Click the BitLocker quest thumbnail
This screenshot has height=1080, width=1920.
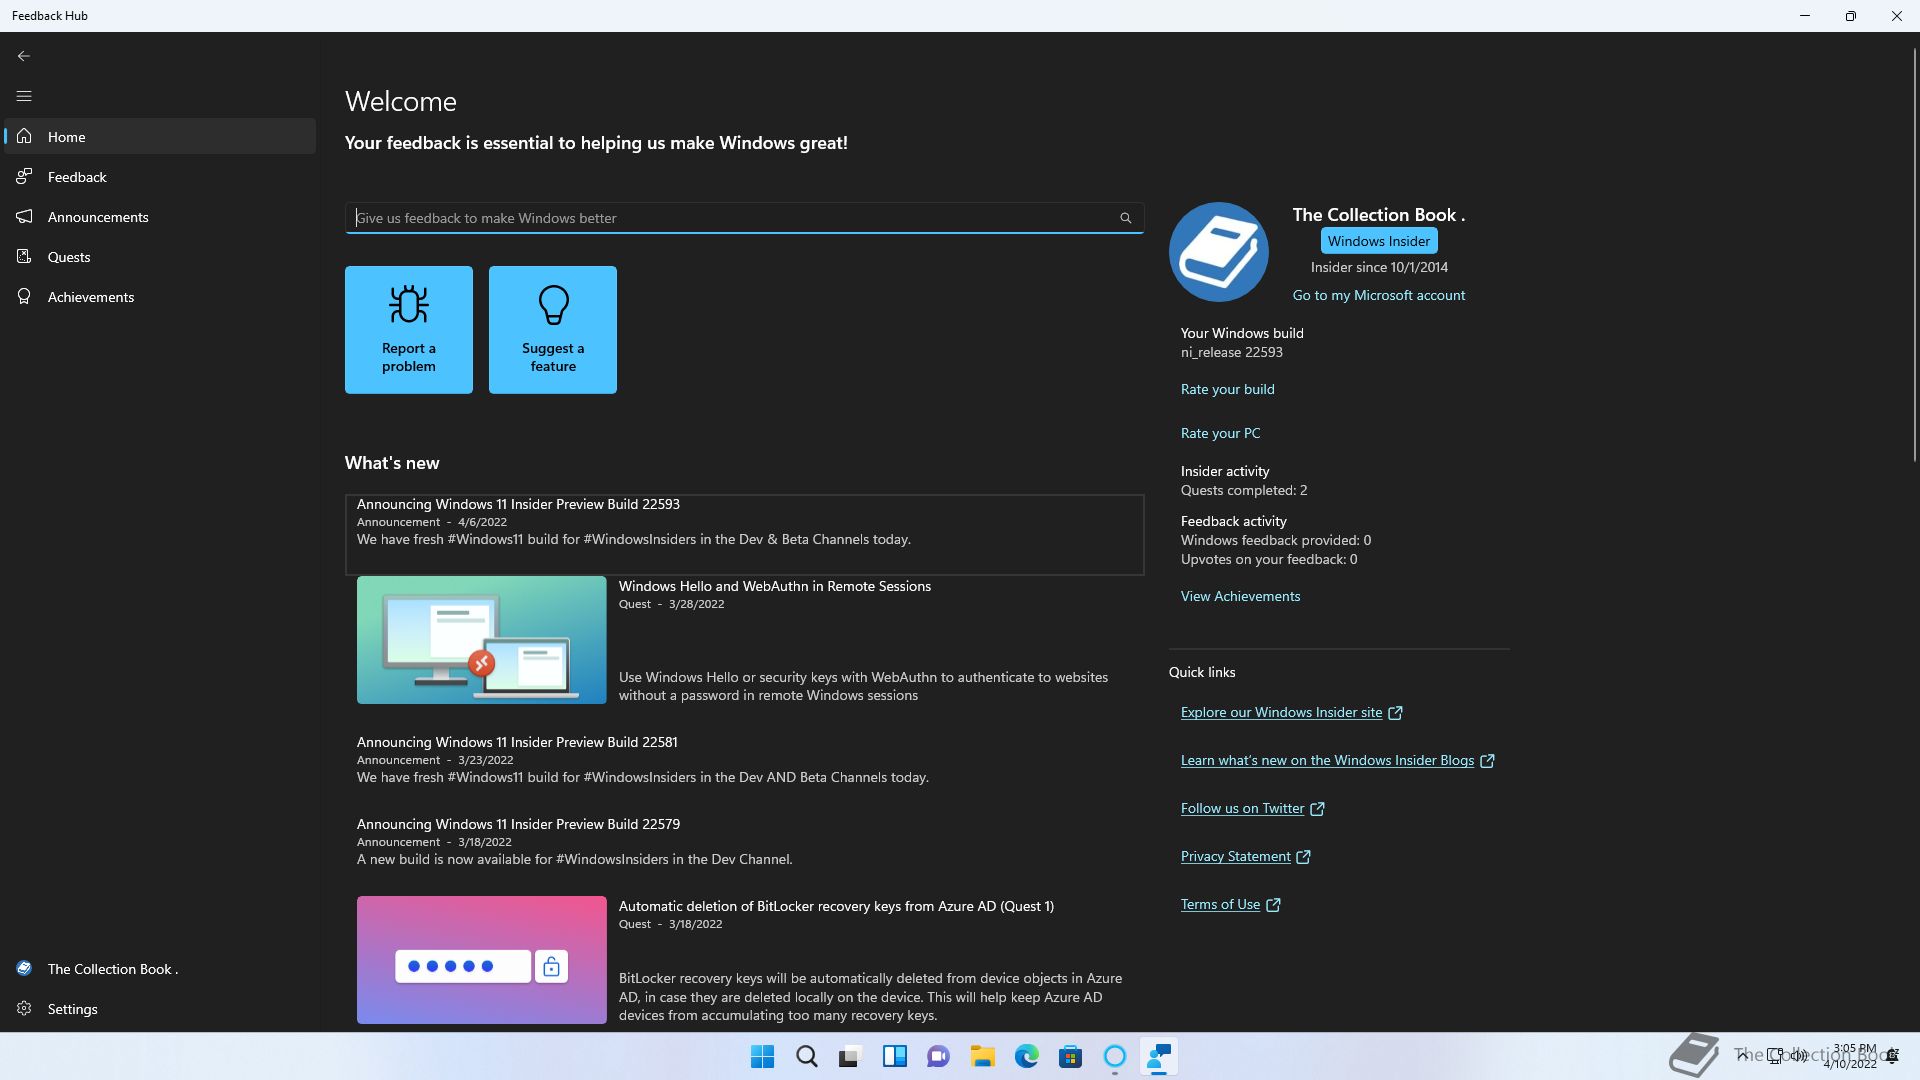pos(482,960)
